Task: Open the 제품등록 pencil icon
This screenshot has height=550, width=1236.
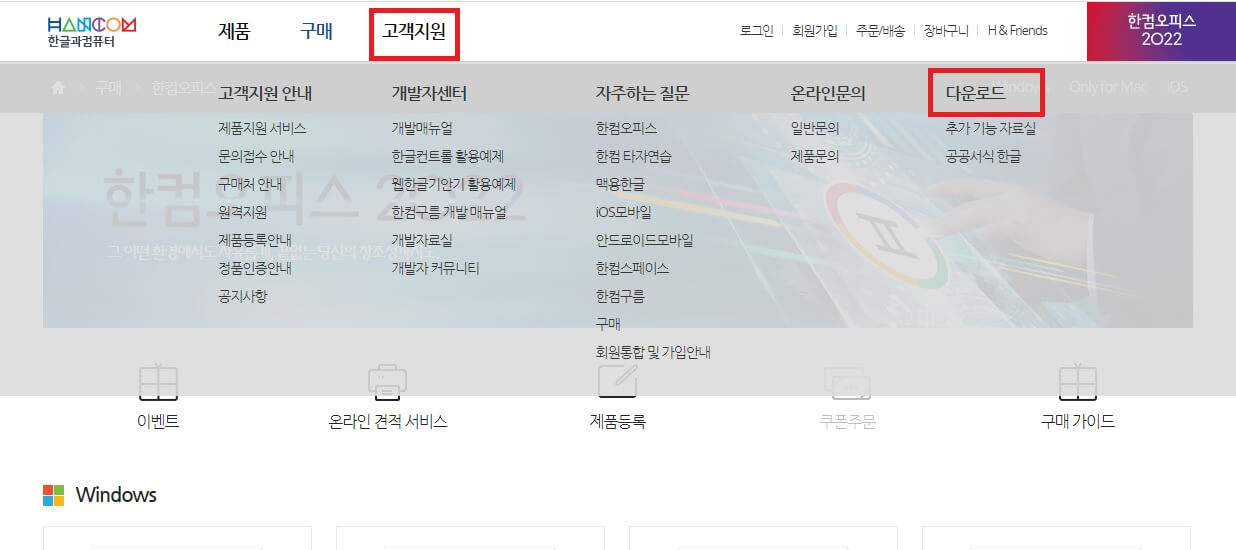Action: pos(618,380)
